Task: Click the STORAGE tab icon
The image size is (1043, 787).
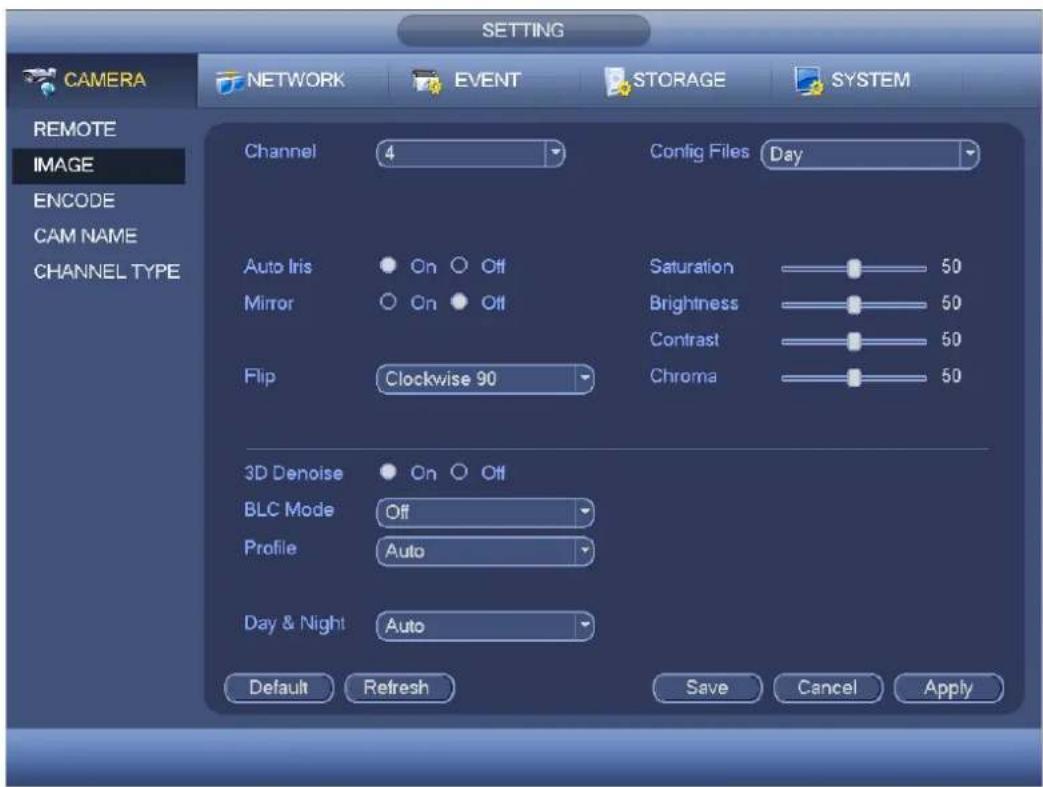Action: 617,81
